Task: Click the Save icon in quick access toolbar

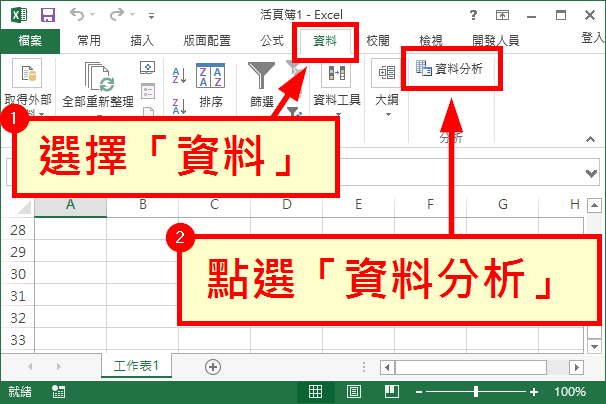Action: (48, 15)
